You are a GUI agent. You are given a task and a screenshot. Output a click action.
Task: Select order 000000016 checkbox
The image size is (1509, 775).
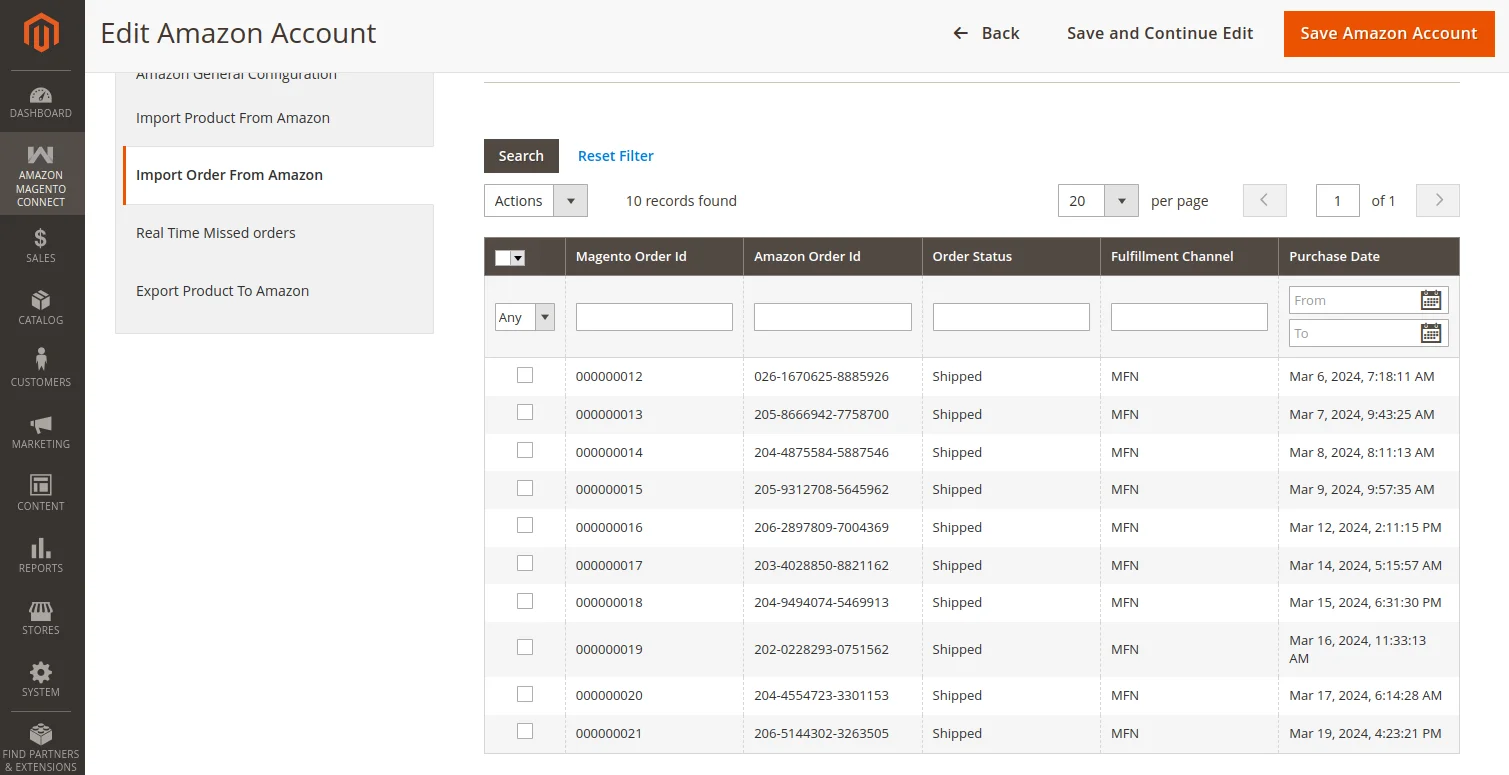click(x=525, y=525)
